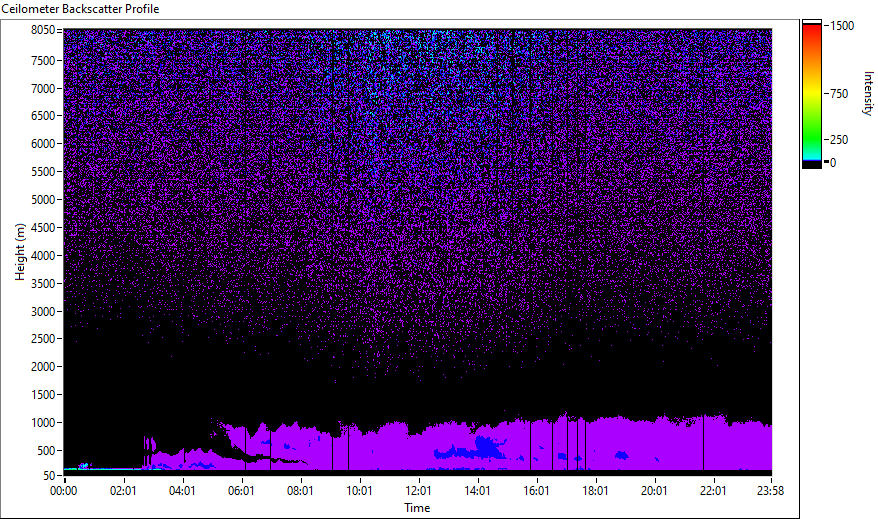878x519 pixels.
Task: Click the 06:01 time tick label
Action: click(241, 491)
